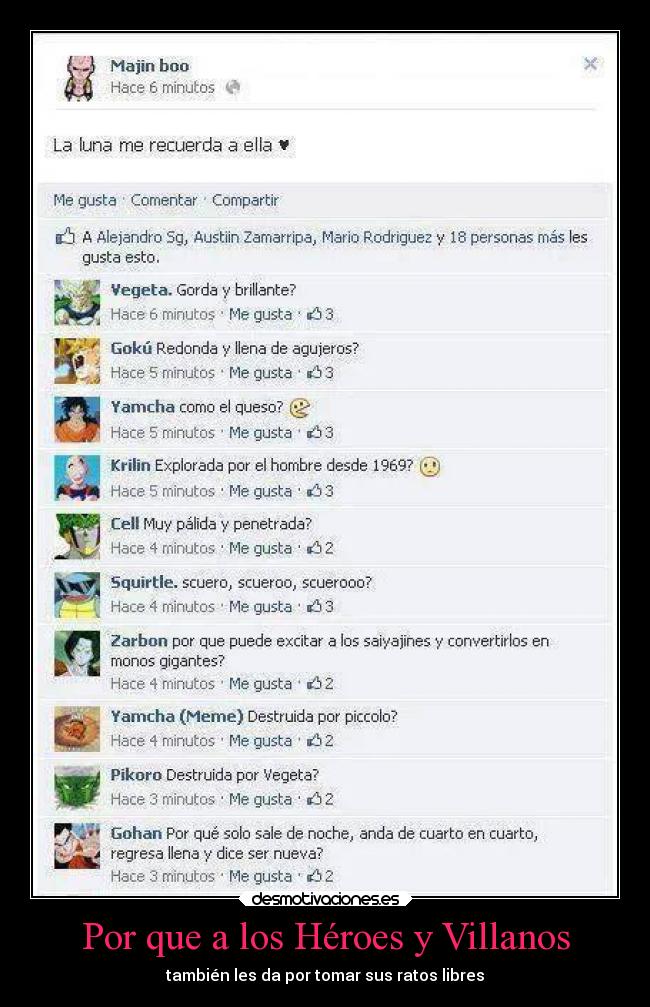Click the thumbs-up icon beside Alejandro Sg

66,237
